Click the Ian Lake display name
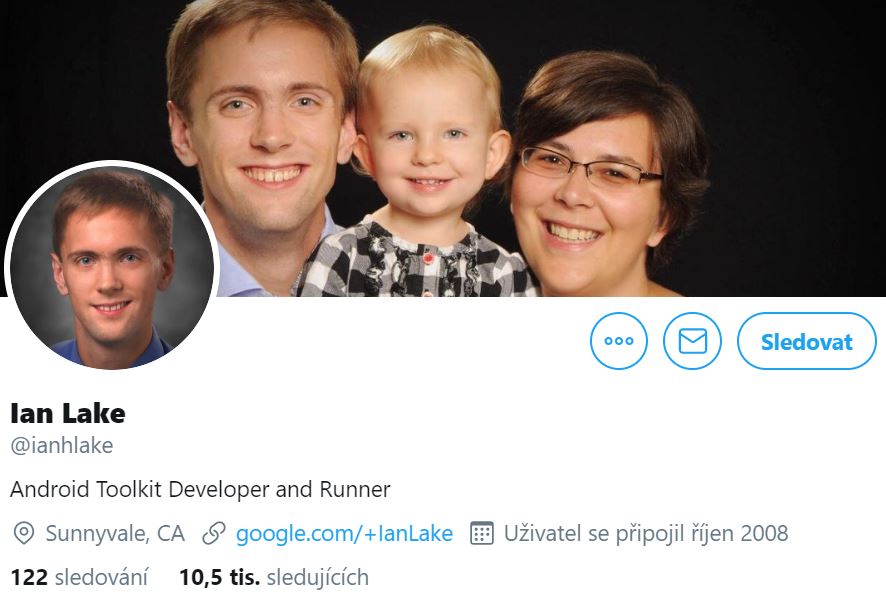This screenshot has width=886, height=597. 68,413
